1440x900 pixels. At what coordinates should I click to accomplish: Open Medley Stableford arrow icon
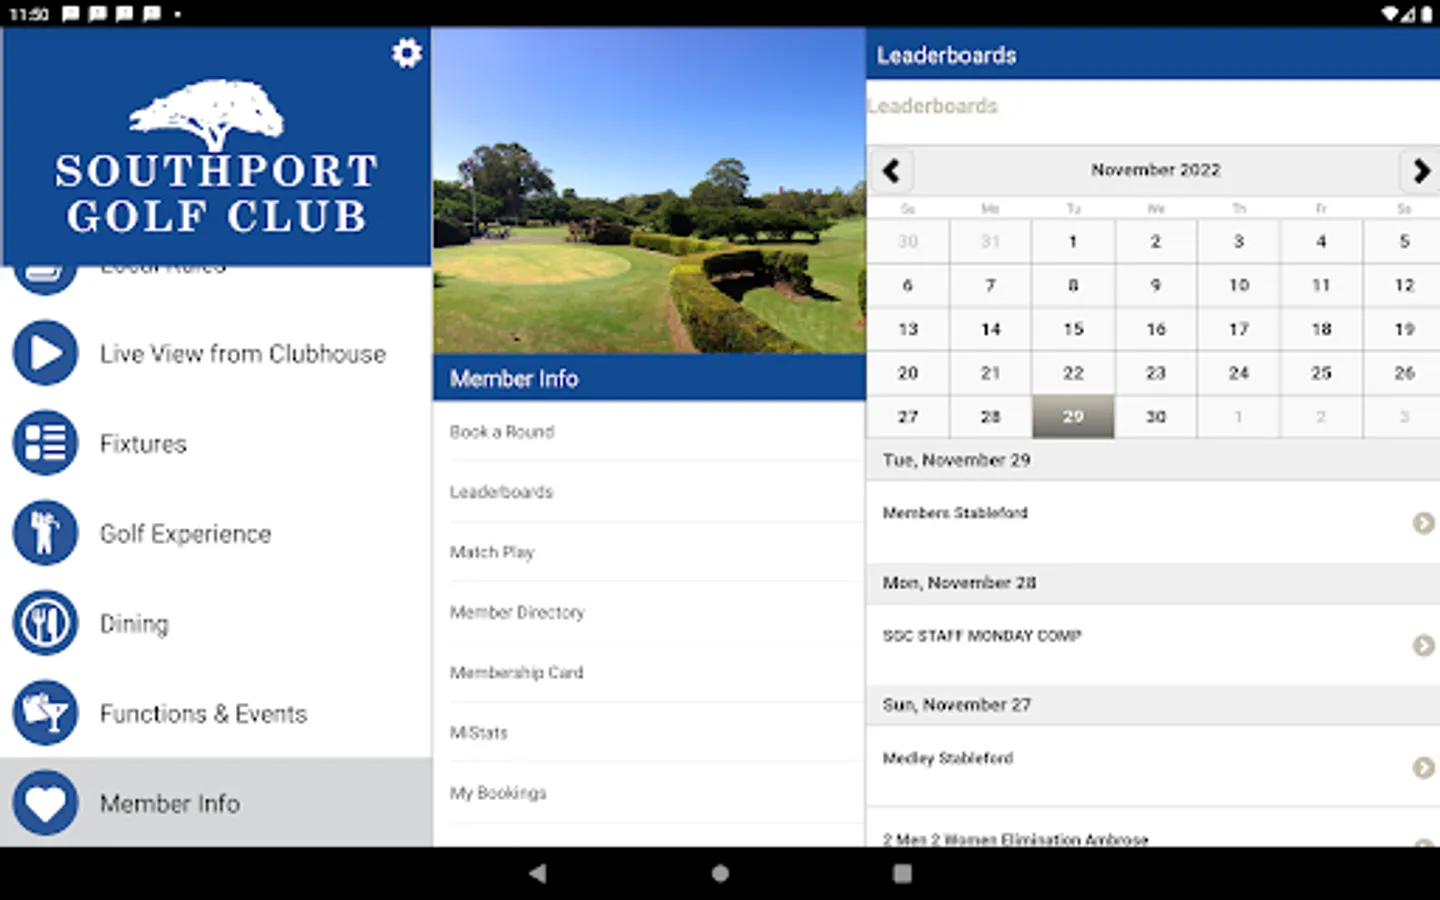tap(1423, 768)
